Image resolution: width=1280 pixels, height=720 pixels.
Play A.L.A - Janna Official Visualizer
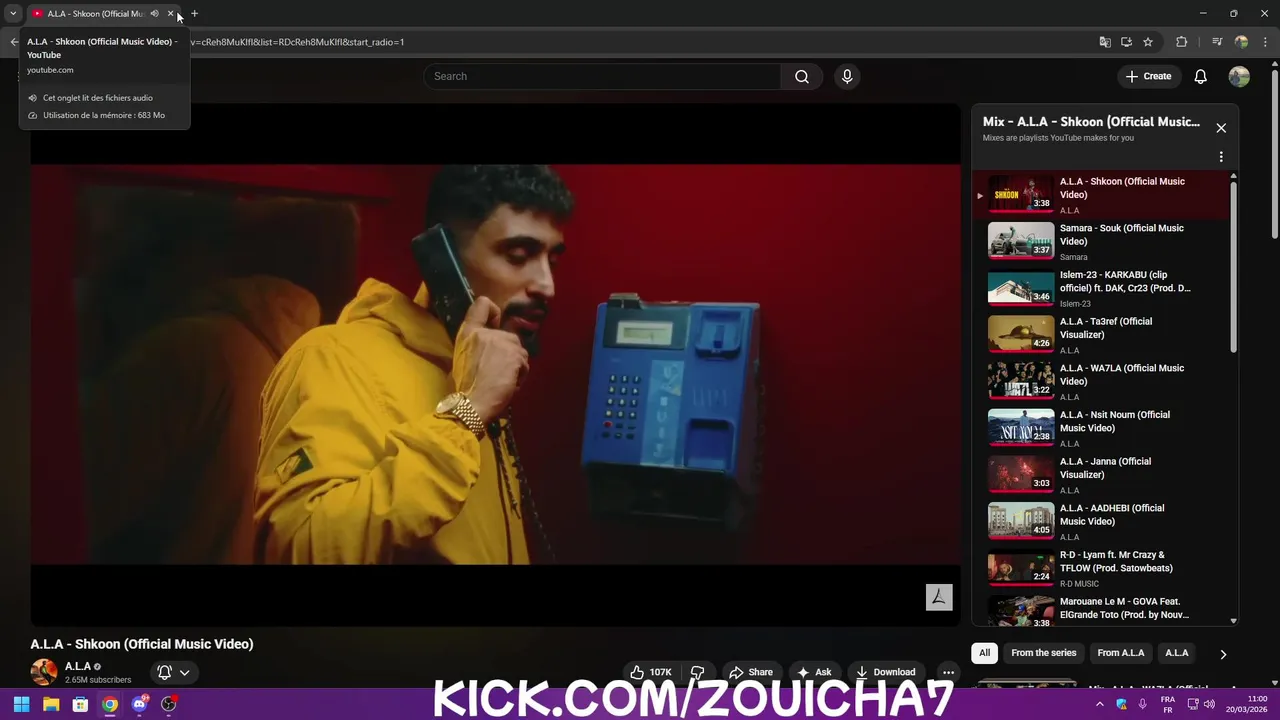[1100, 475]
